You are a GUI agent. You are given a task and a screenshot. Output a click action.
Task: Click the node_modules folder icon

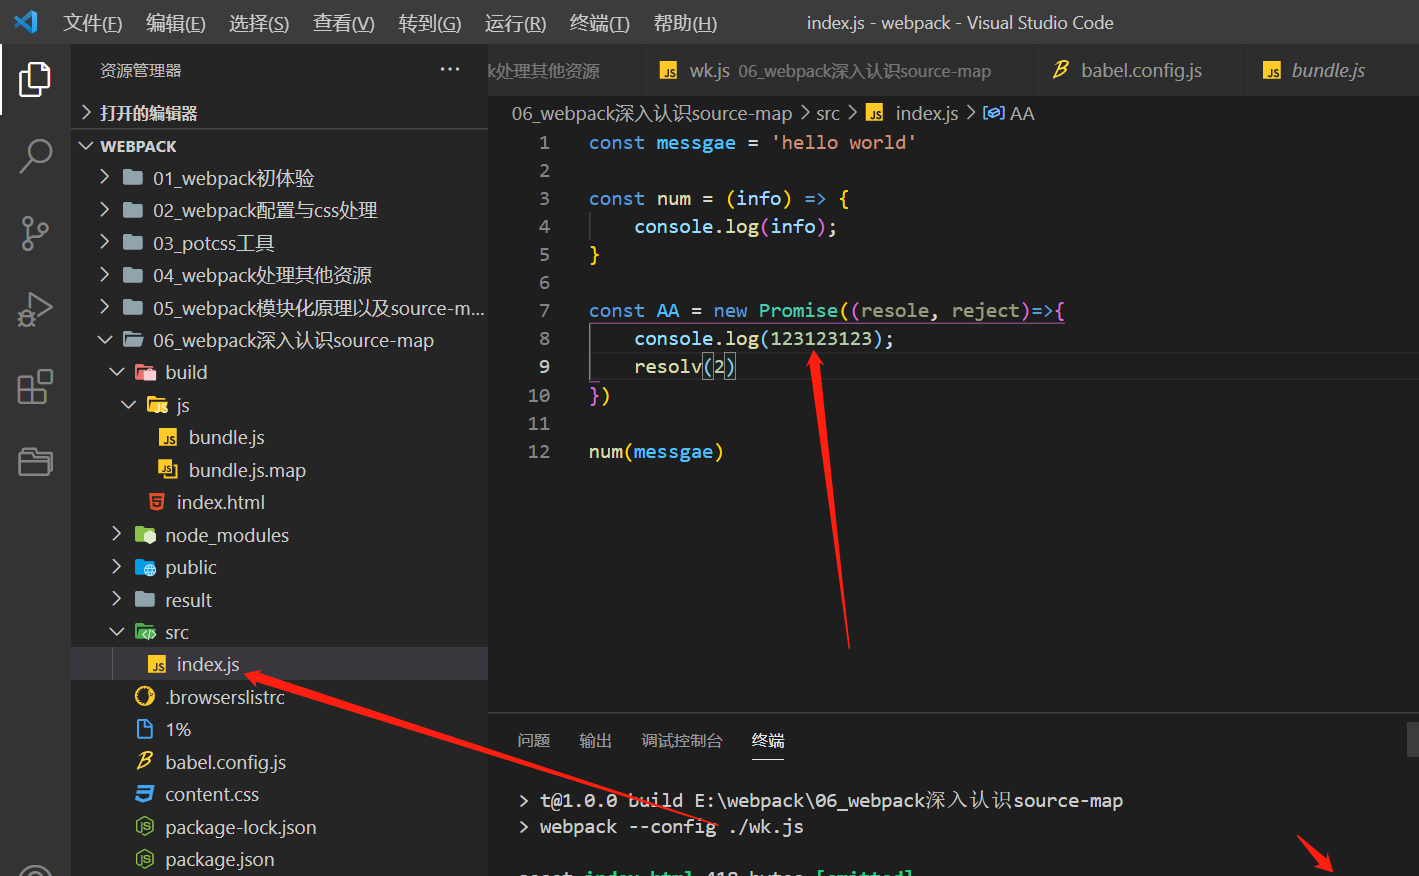(x=146, y=535)
